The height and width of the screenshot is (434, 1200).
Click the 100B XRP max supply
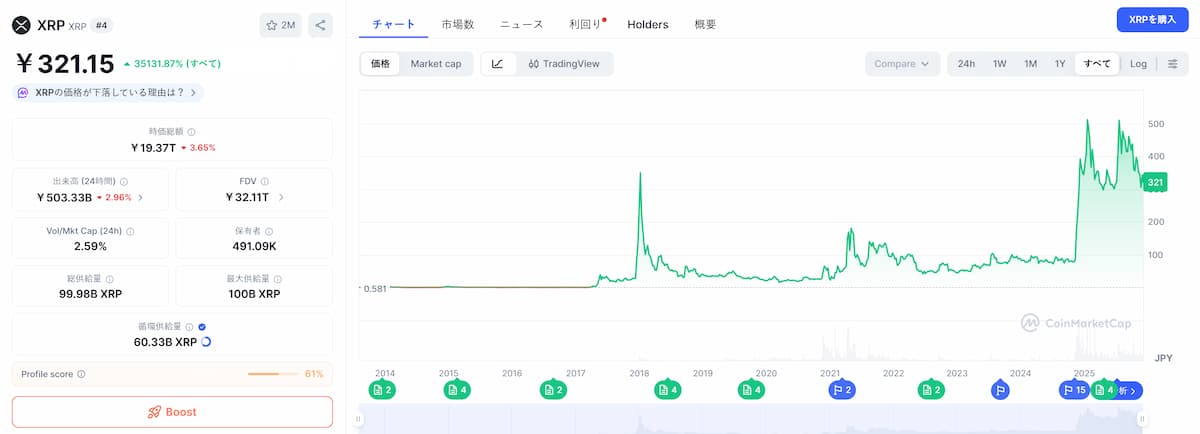coord(254,294)
